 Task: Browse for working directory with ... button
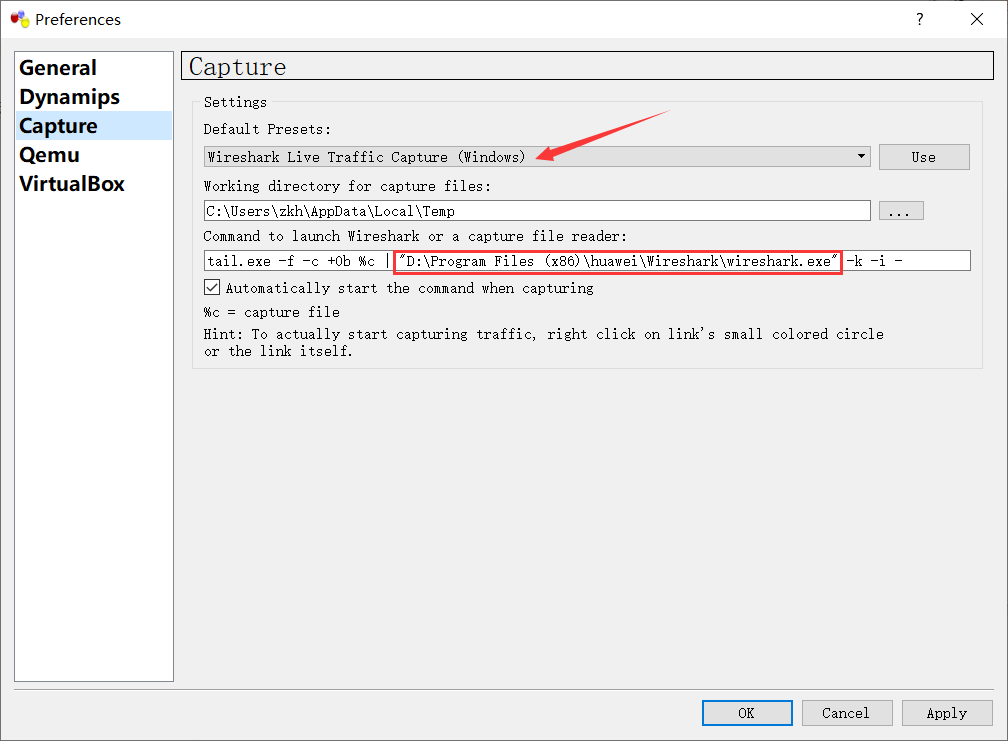(x=901, y=211)
